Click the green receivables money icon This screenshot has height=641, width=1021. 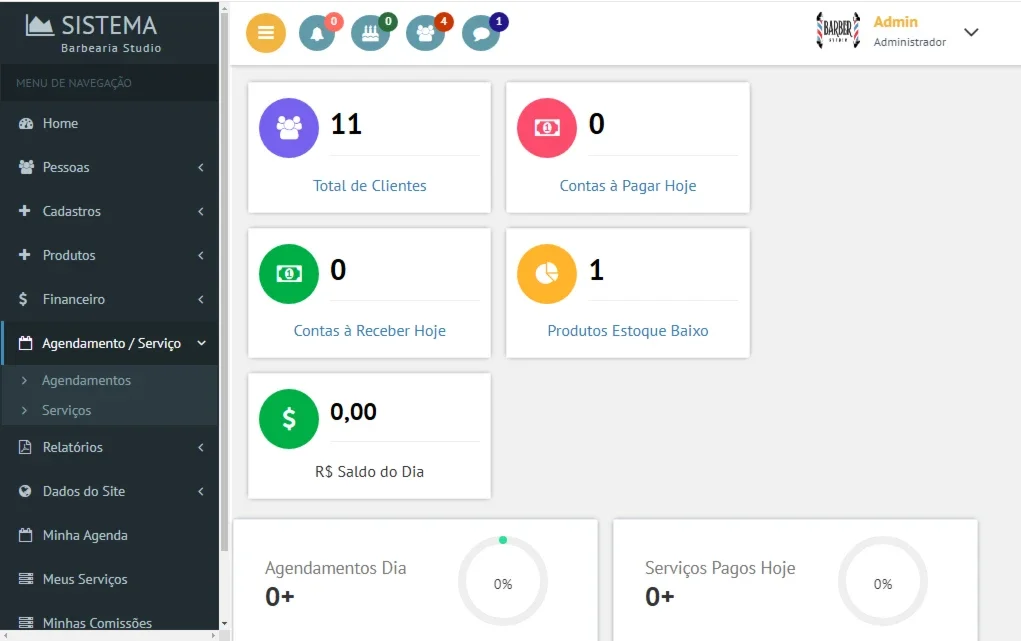(289, 274)
